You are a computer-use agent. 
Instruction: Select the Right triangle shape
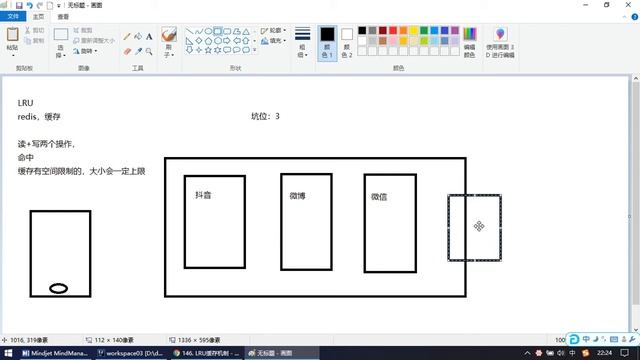pos(189,40)
